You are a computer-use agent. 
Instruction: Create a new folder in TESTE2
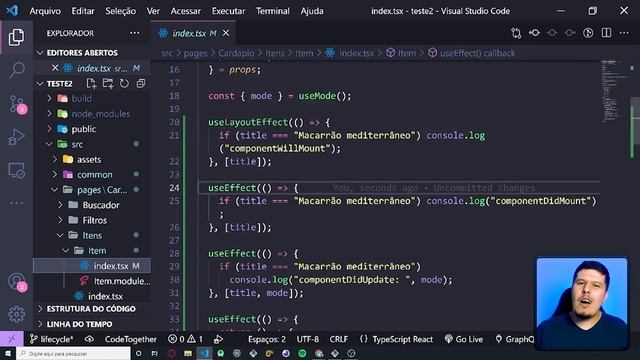tap(108, 84)
